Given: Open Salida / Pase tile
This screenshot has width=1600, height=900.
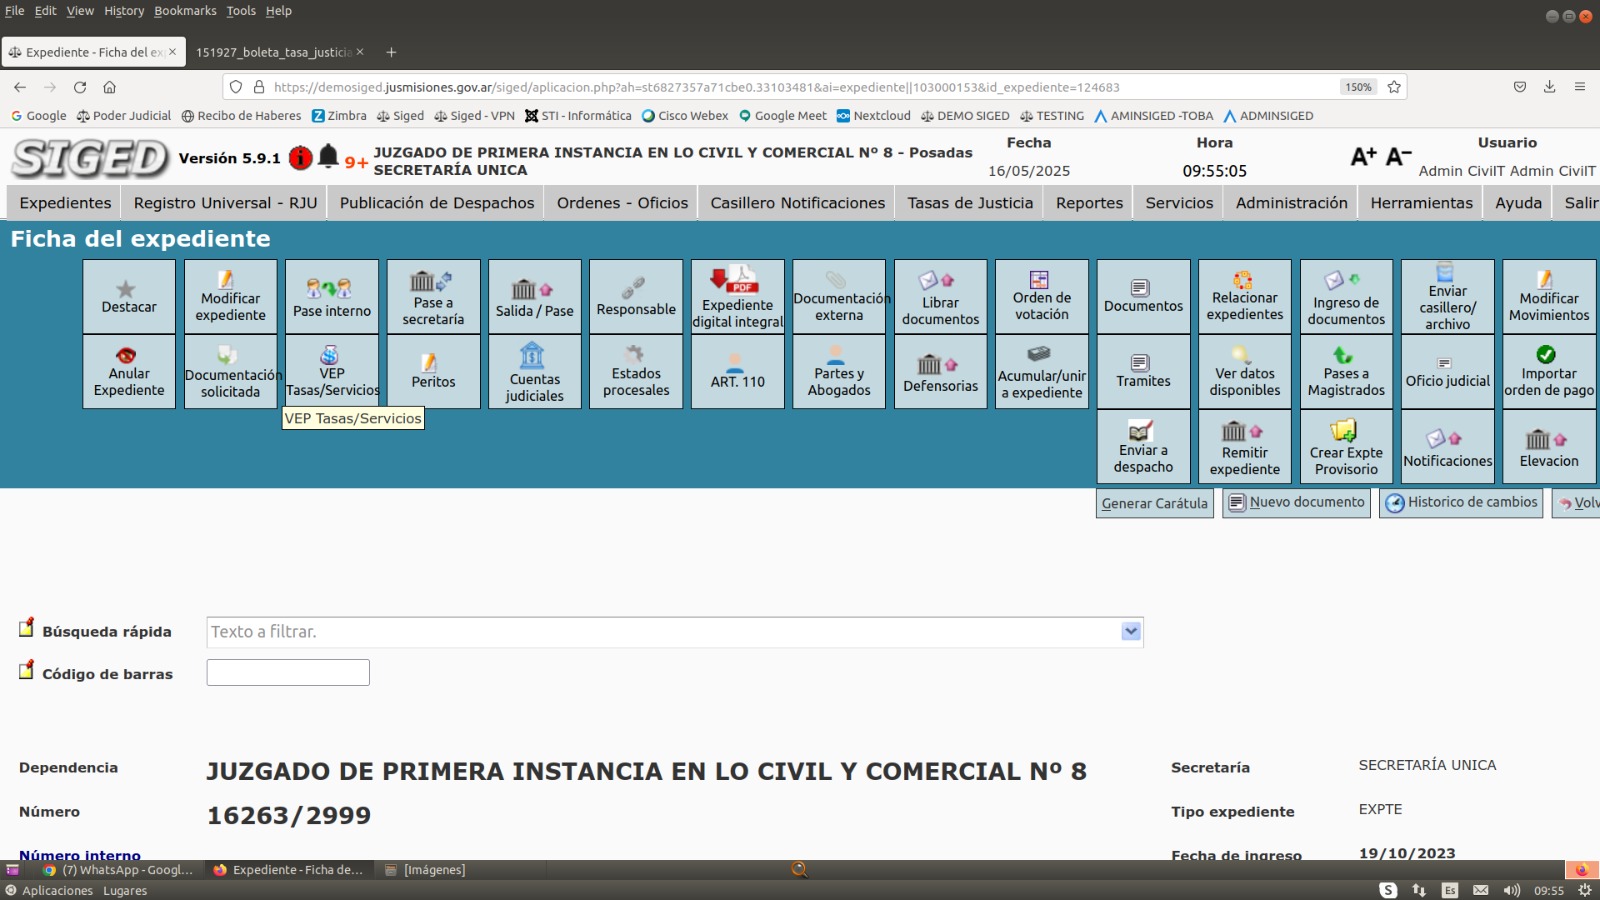Looking at the screenshot, I should [535, 297].
